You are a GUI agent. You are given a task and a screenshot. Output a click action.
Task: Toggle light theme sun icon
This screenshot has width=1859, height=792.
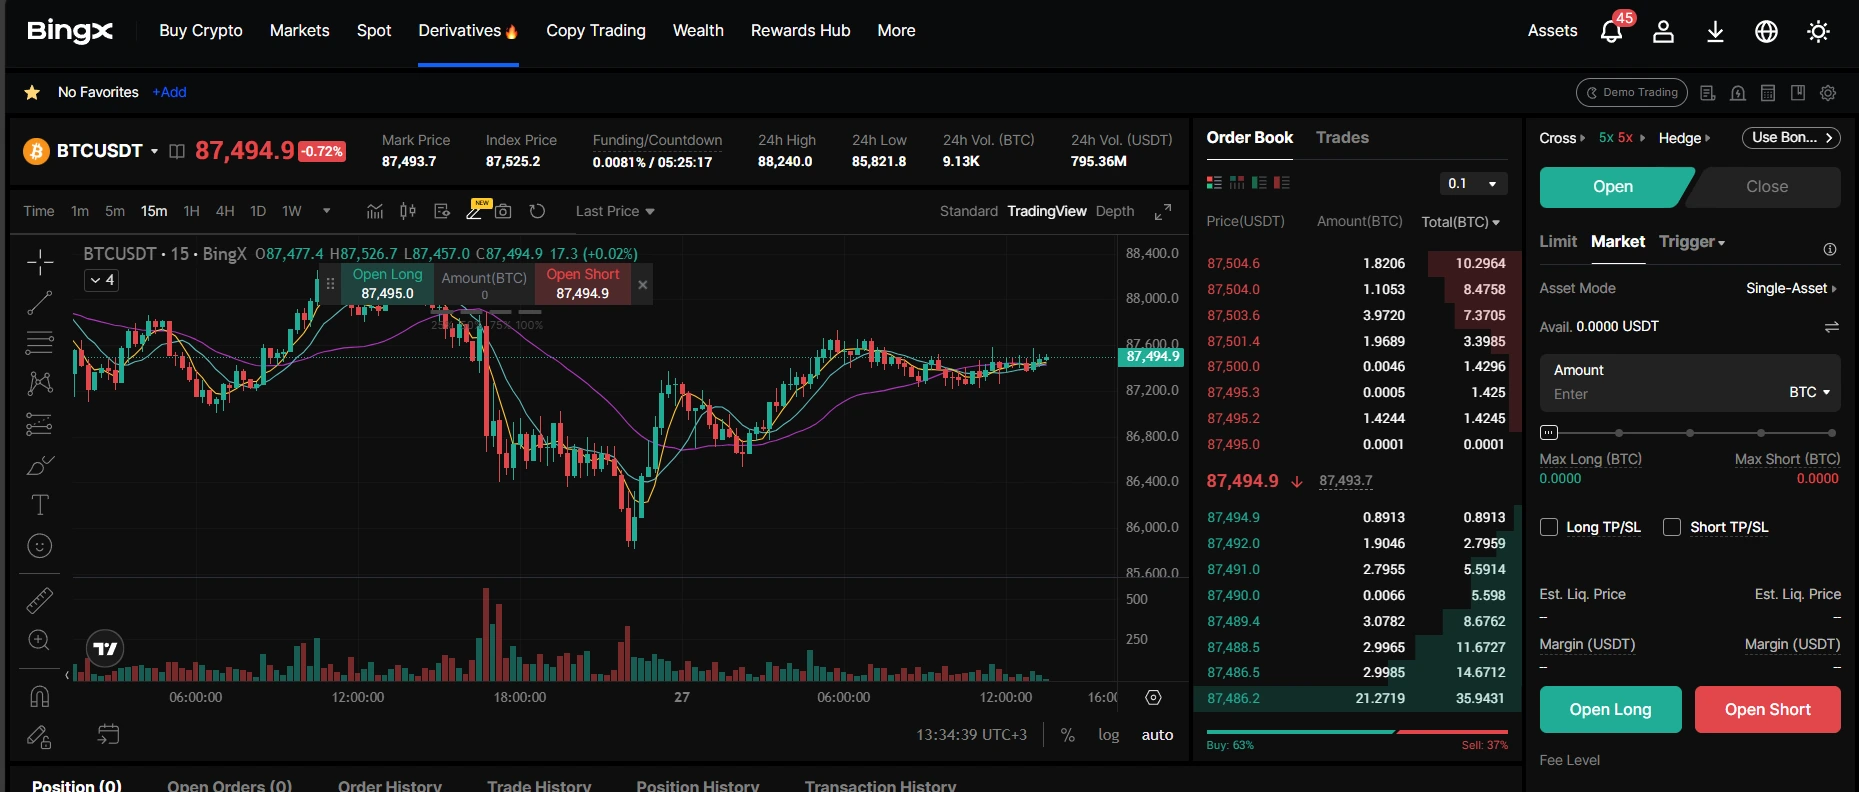(1819, 31)
